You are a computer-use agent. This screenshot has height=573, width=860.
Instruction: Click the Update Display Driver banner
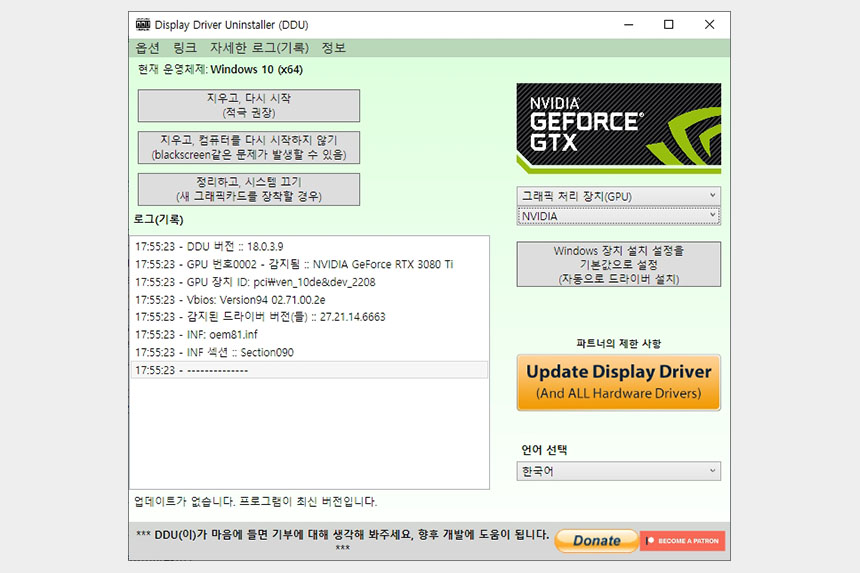(619, 382)
